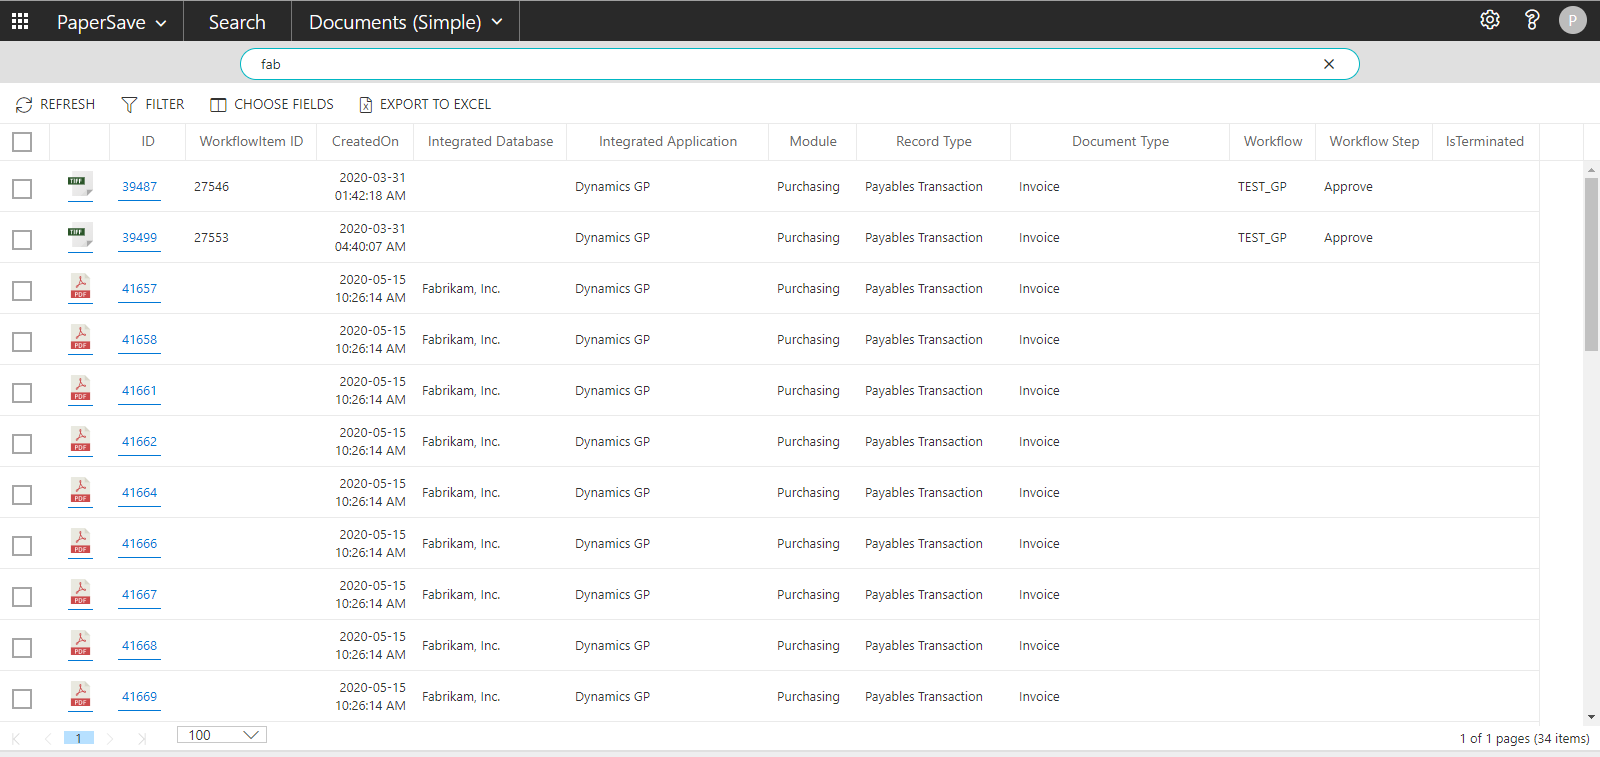Click Export to Excel
The width and height of the screenshot is (1600, 757).
425,104
